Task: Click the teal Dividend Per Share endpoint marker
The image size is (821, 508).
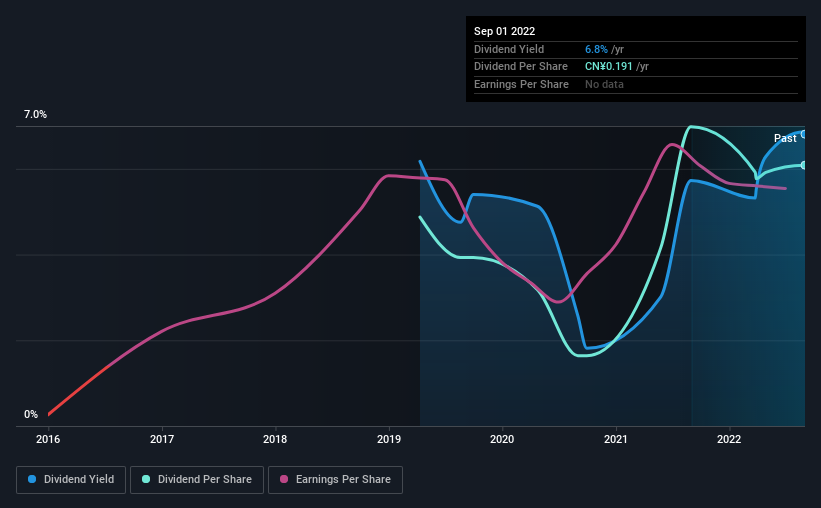Action: (x=803, y=165)
